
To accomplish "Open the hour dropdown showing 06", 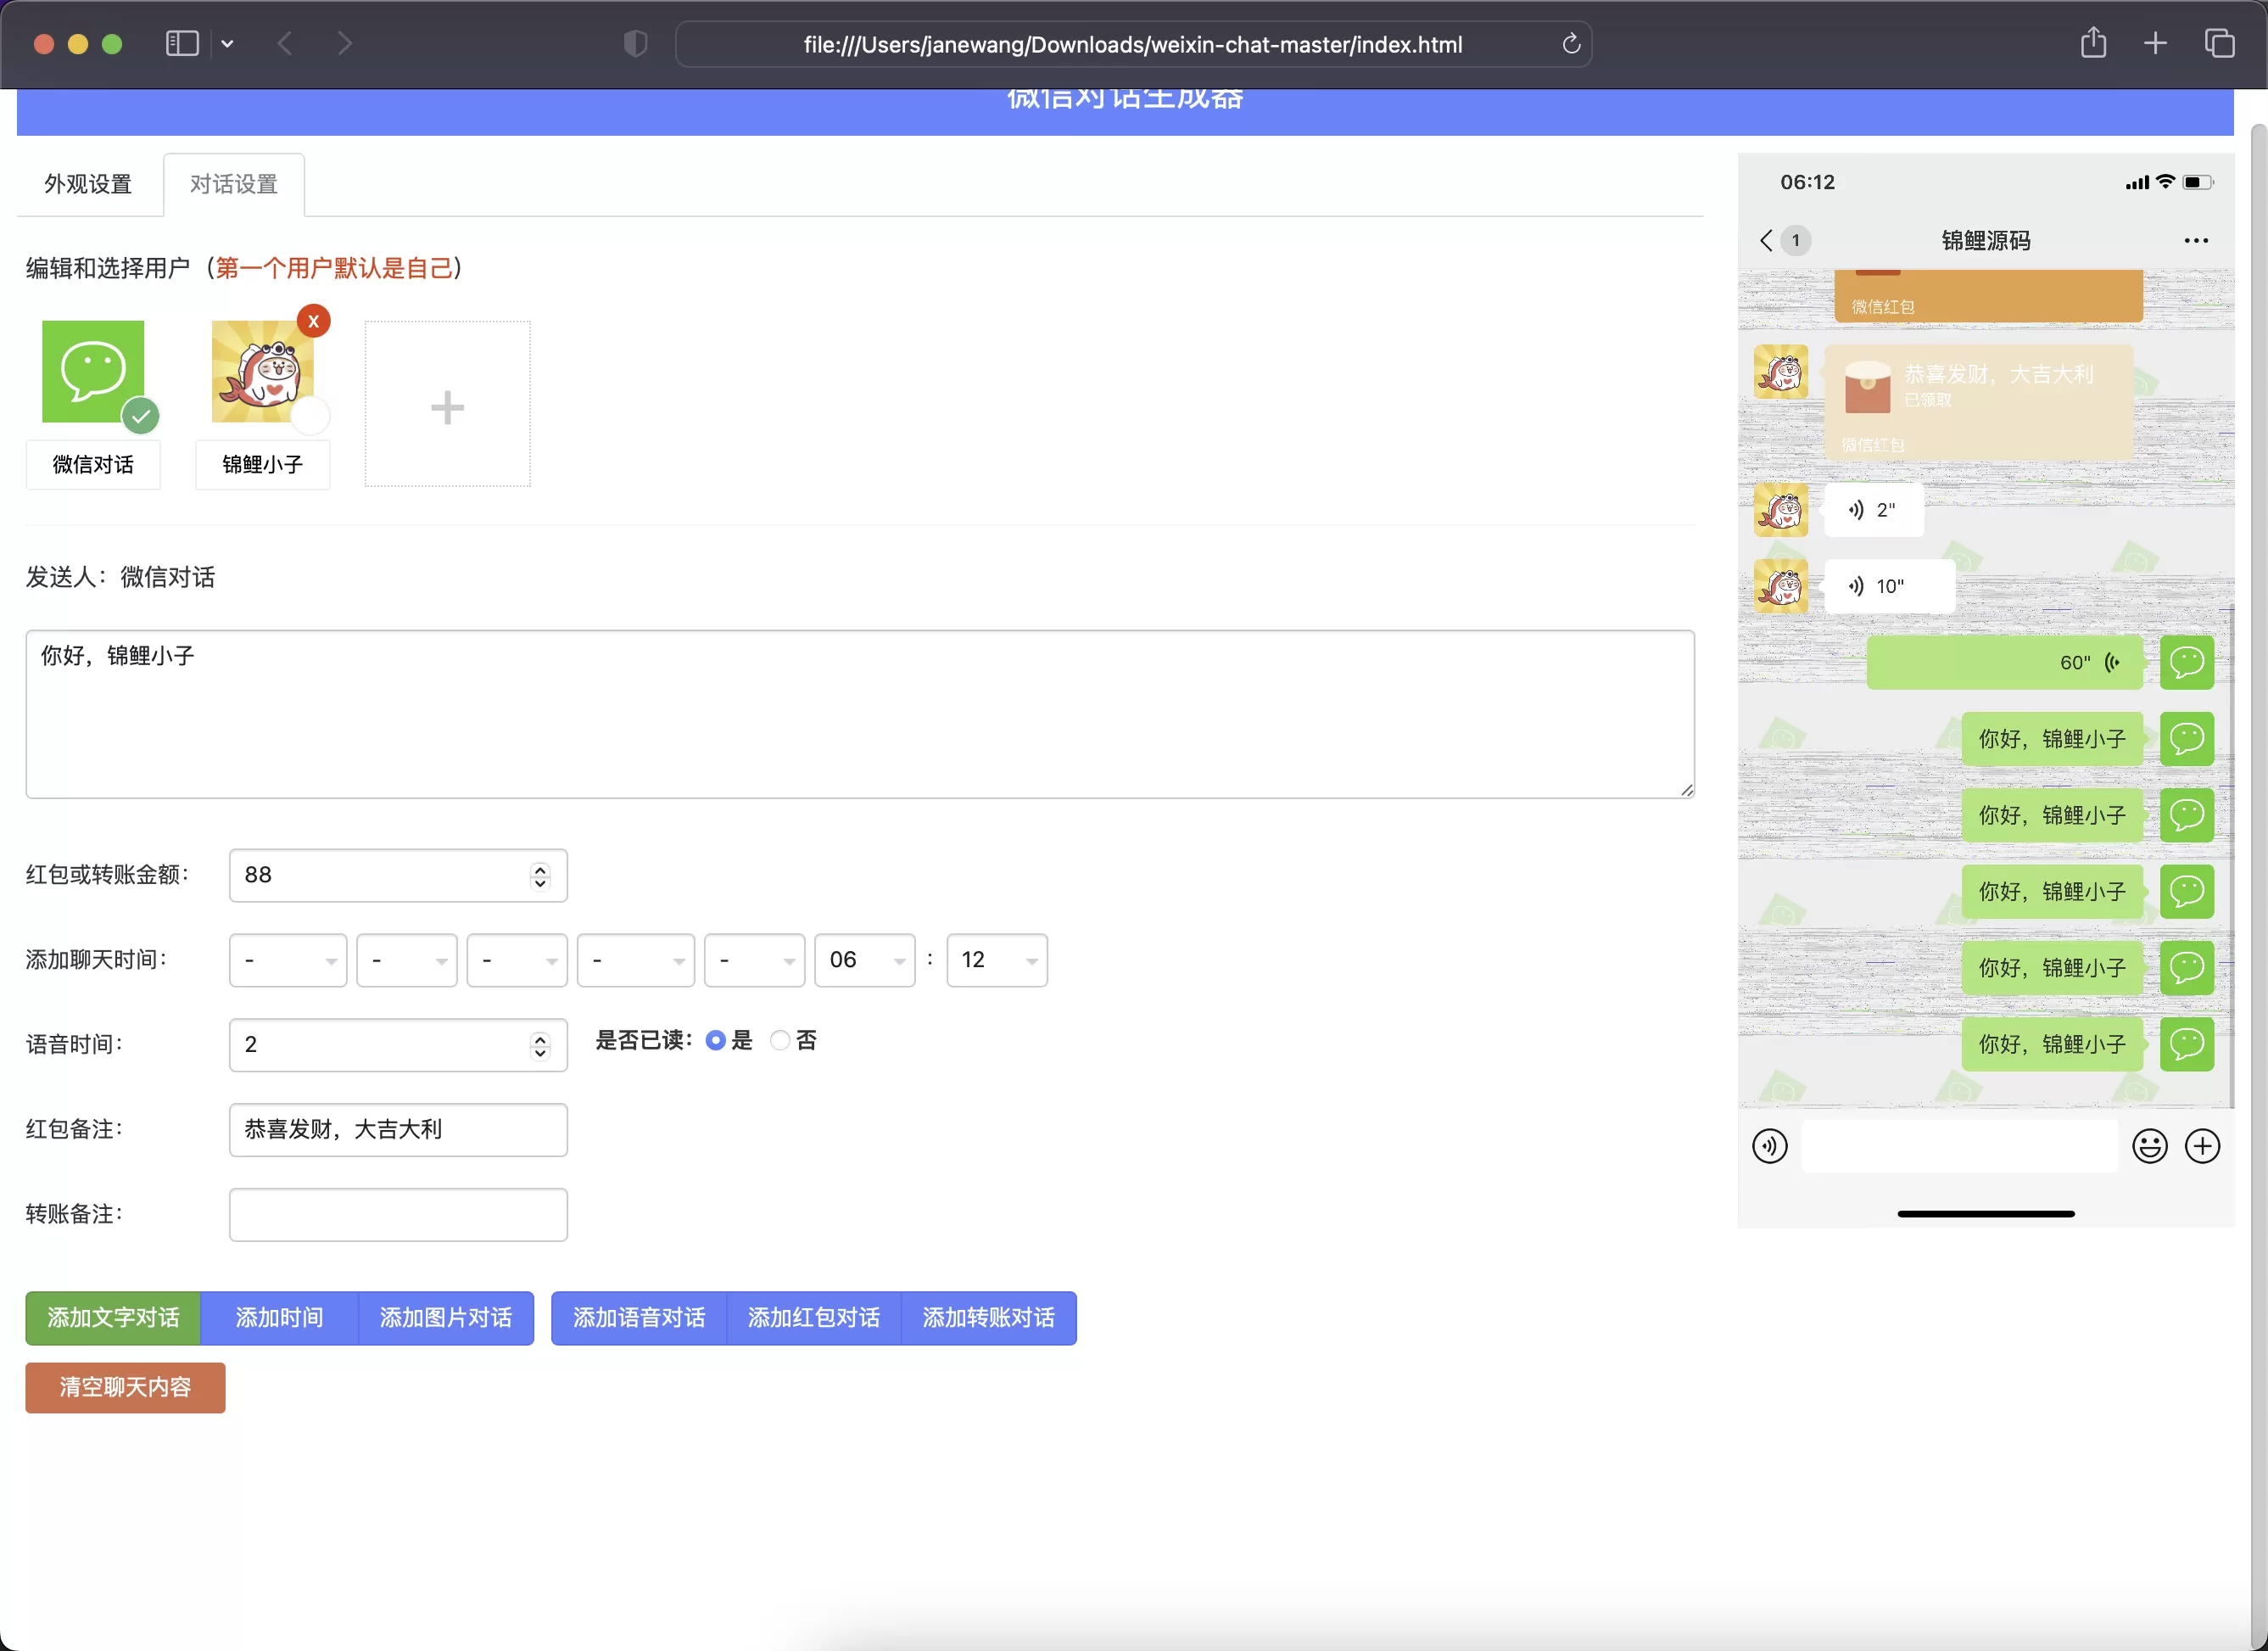I will click(865, 960).
